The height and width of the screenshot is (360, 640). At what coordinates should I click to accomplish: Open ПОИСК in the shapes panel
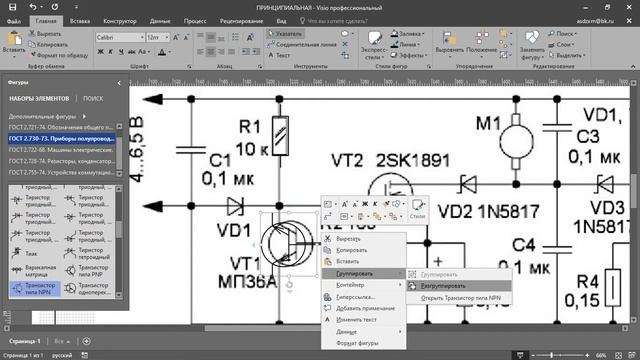[93, 98]
